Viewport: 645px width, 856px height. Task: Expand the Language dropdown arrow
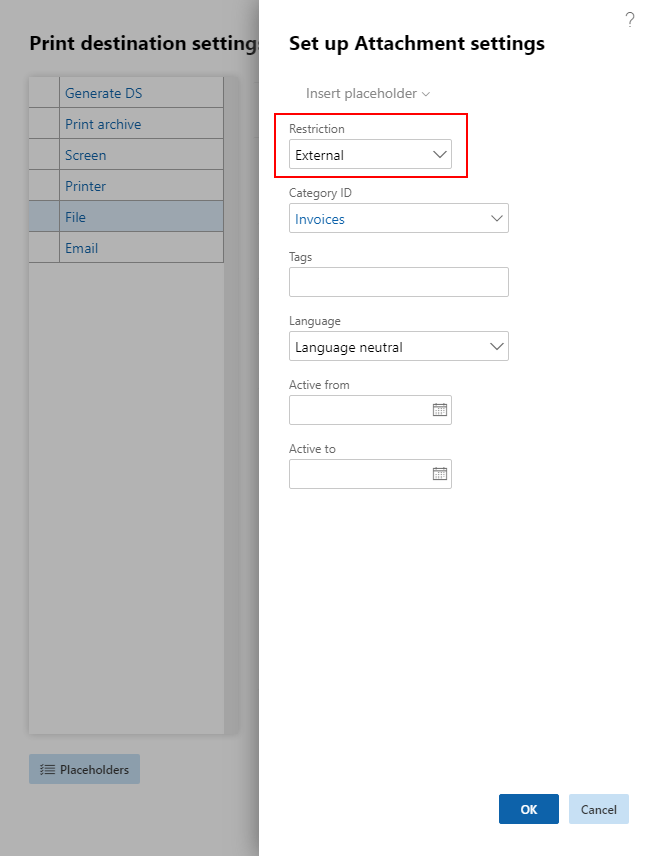coord(496,346)
